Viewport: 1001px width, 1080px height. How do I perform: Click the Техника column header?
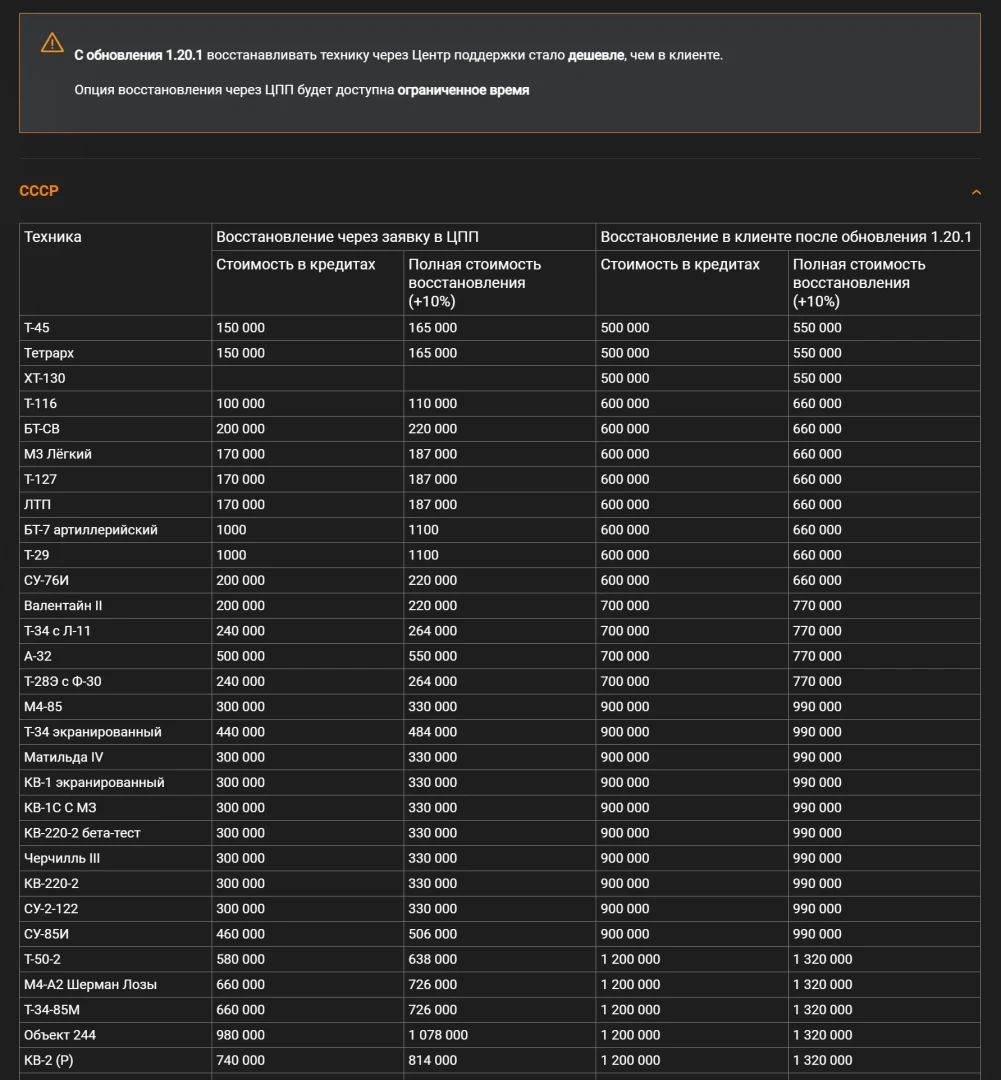[x=53, y=237]
